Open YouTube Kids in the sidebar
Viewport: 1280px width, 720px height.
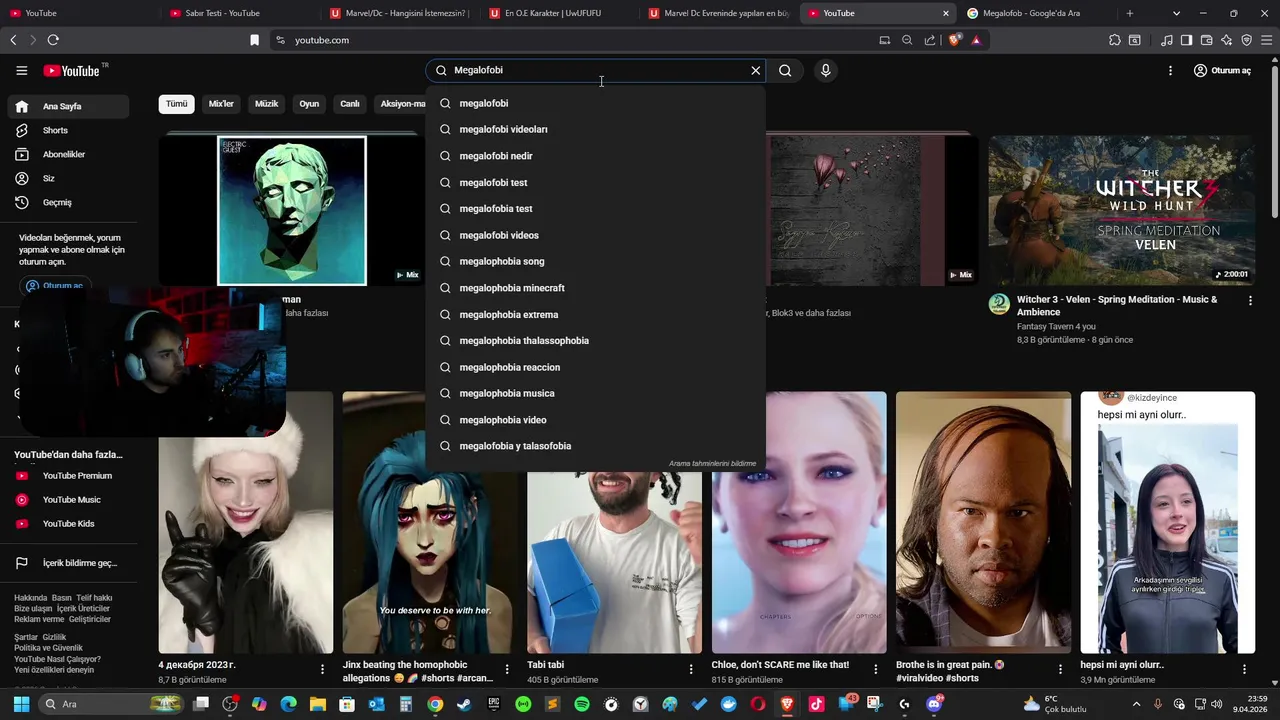(68, 524)
